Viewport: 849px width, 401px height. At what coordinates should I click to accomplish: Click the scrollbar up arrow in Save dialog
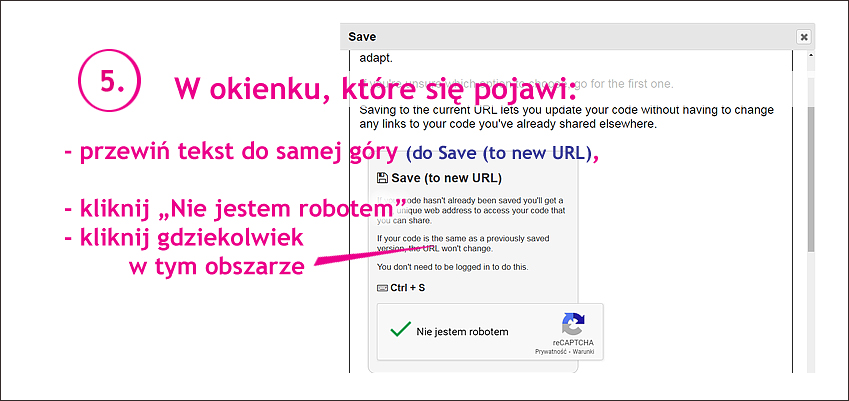(x=811, y=55)
